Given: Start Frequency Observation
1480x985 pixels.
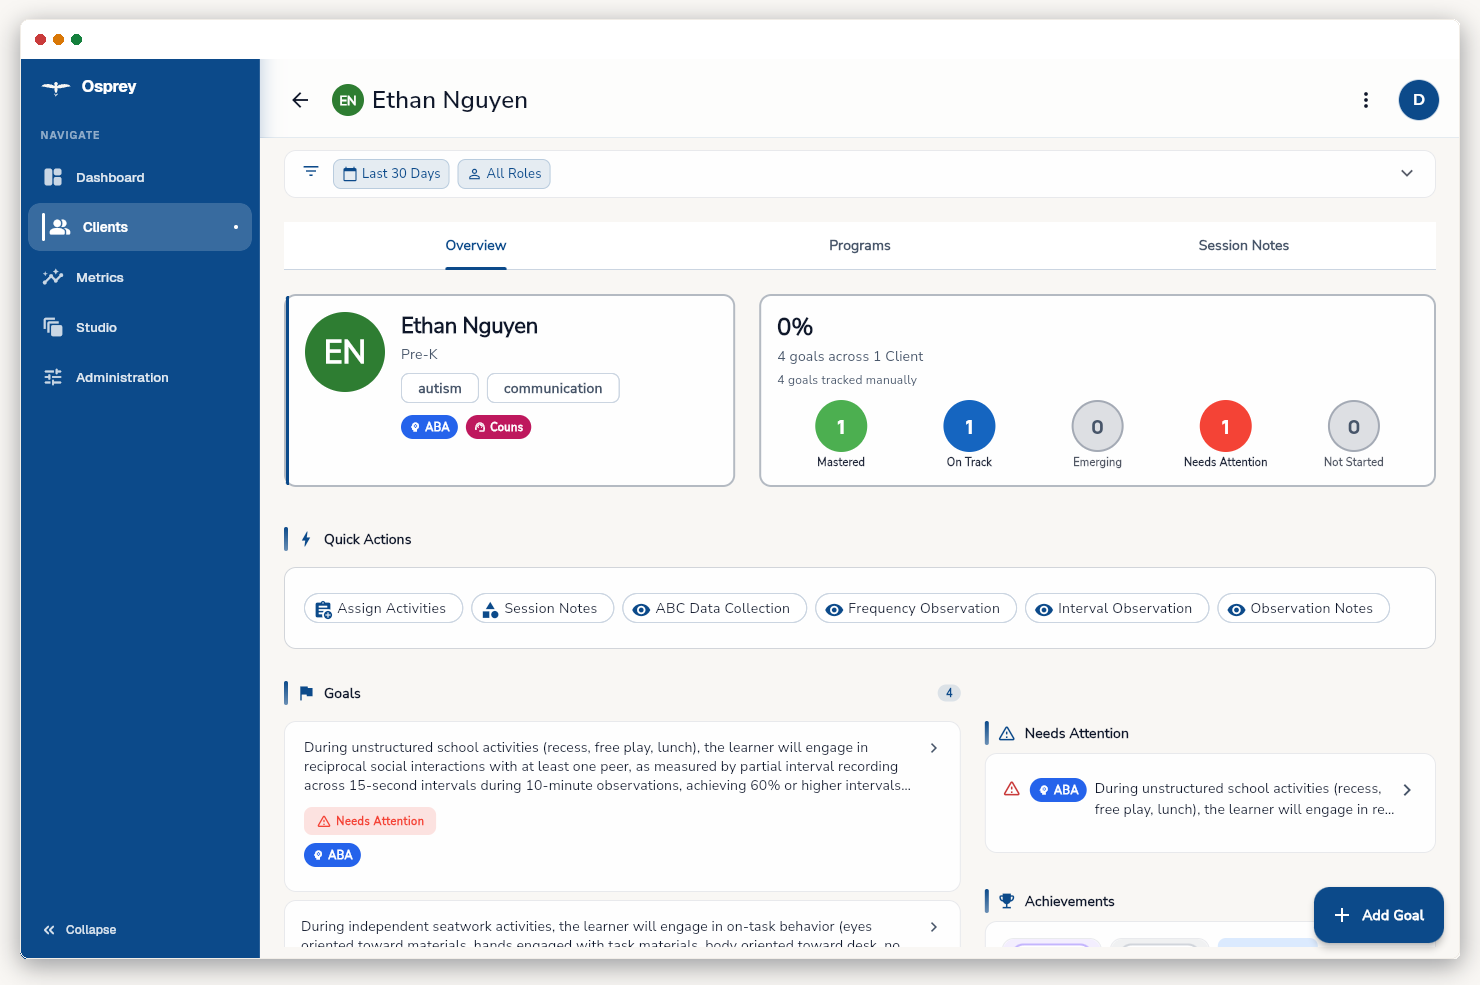Looking at the screenshot, I should (915, 608).
